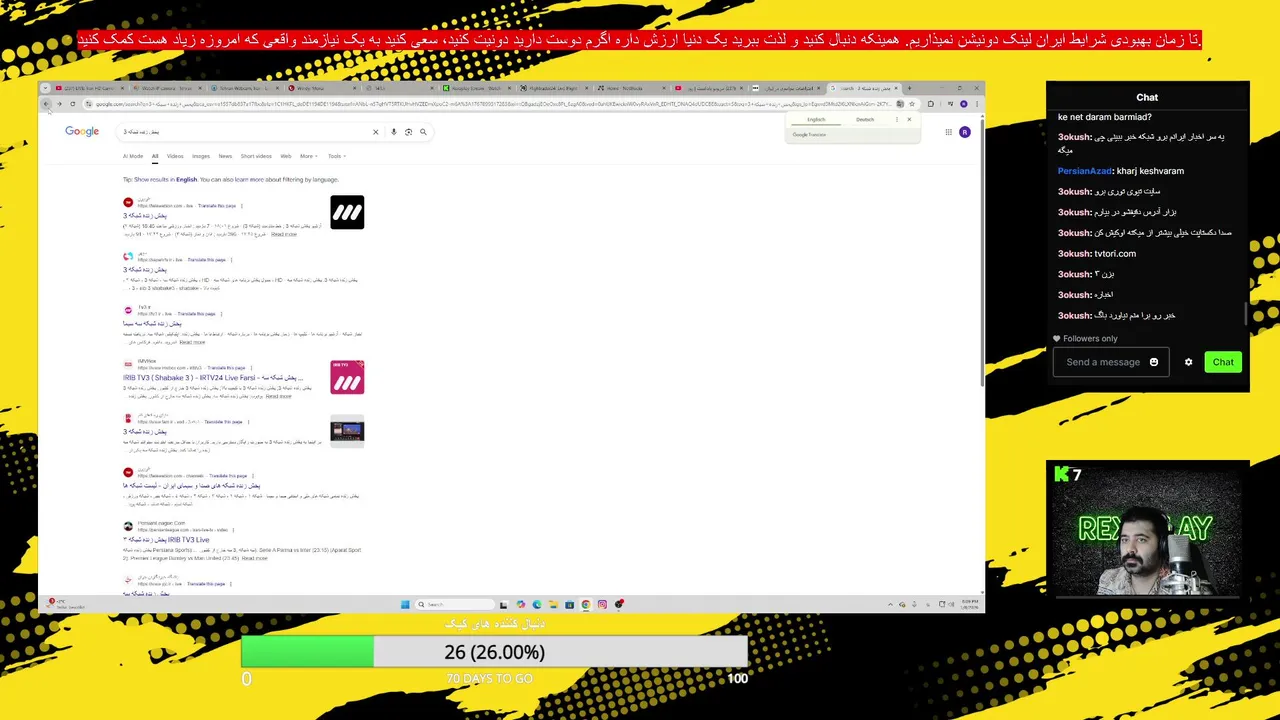Open the weather widget on taskbar

pos(63,604)
